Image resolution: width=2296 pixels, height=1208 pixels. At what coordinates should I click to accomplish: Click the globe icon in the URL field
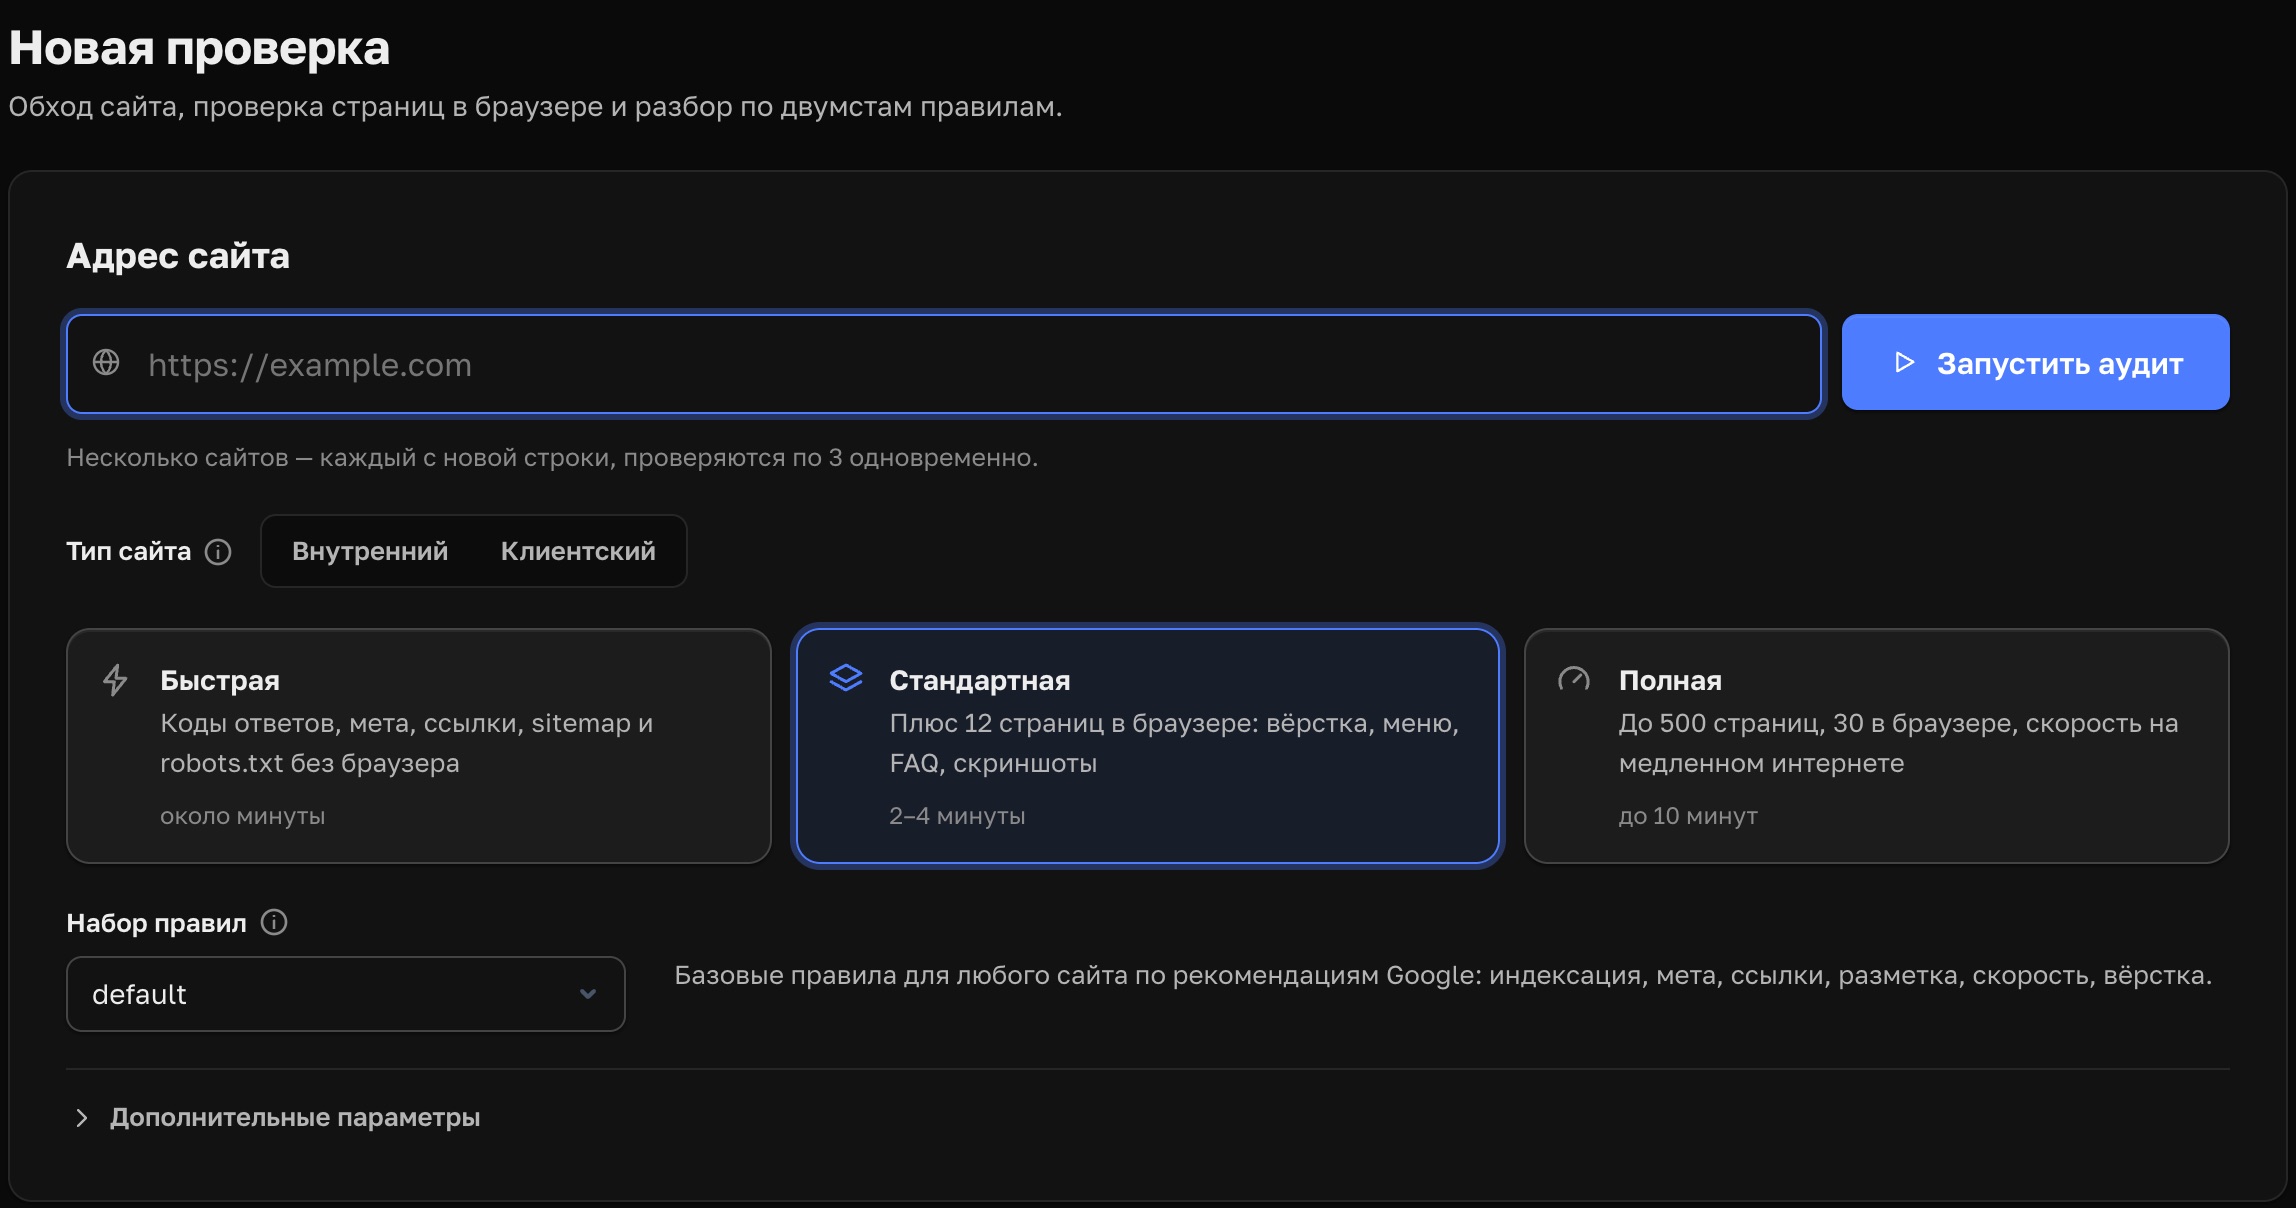pos(106,362)
